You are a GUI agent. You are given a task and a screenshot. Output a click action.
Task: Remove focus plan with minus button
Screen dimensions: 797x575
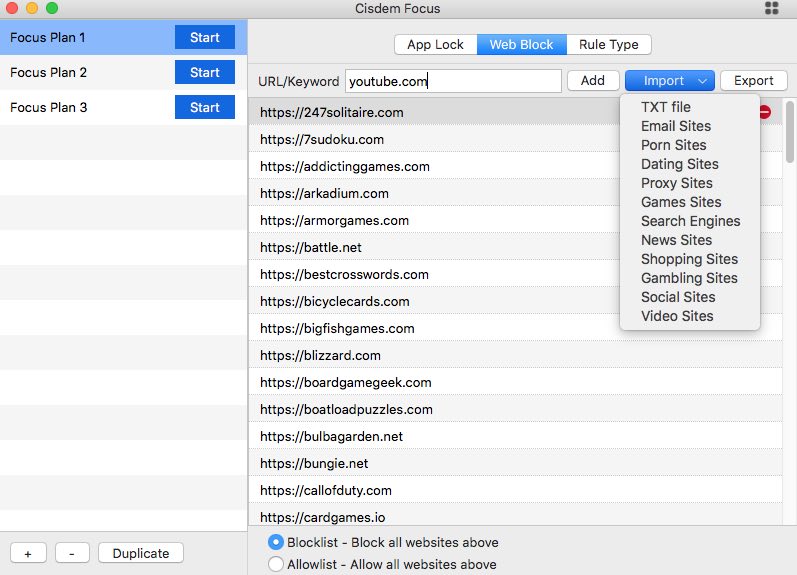[72, 553]
